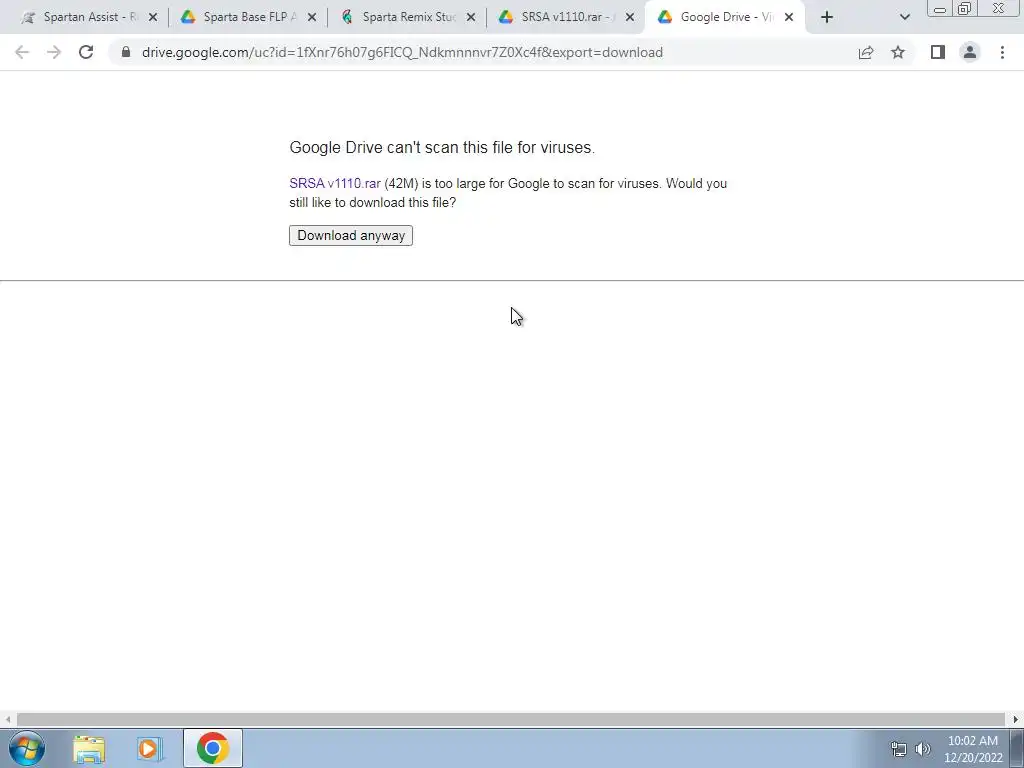Screen dimensions: 1024x768
Task: View site security lock information
Action: click(x=126, y=52)
